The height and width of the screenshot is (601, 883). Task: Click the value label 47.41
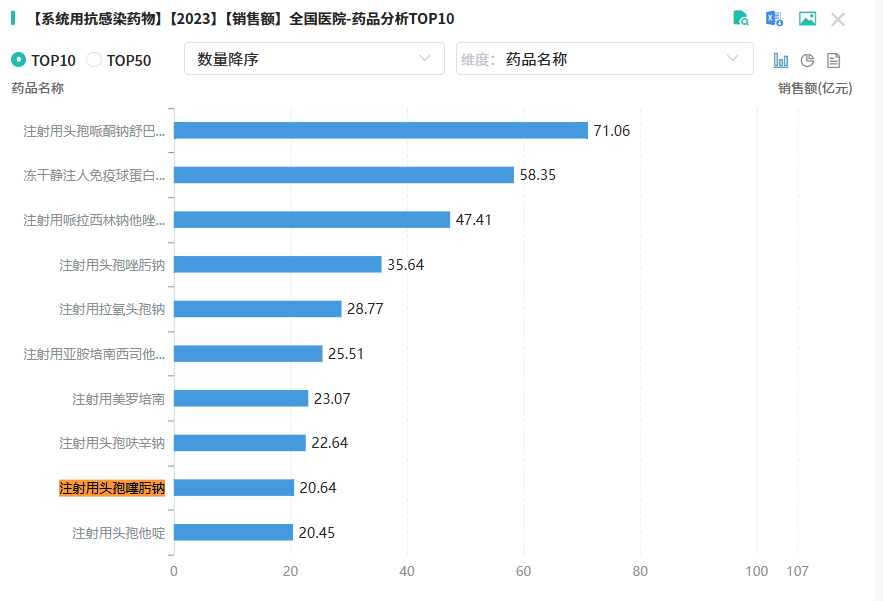click(x=474, y=220)
